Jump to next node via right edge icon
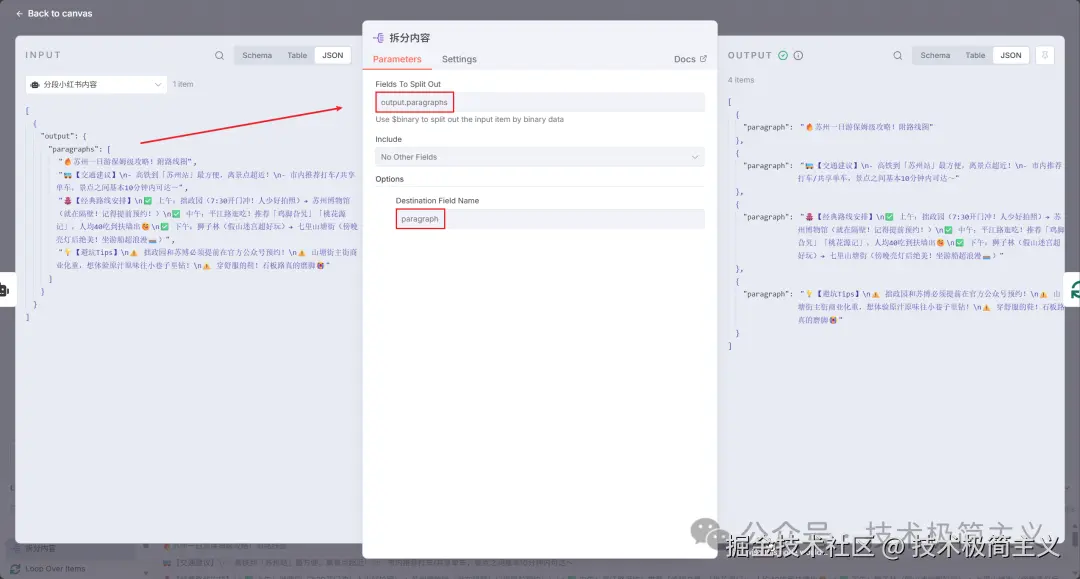The image size is (1080, 579). point(1073,290)
